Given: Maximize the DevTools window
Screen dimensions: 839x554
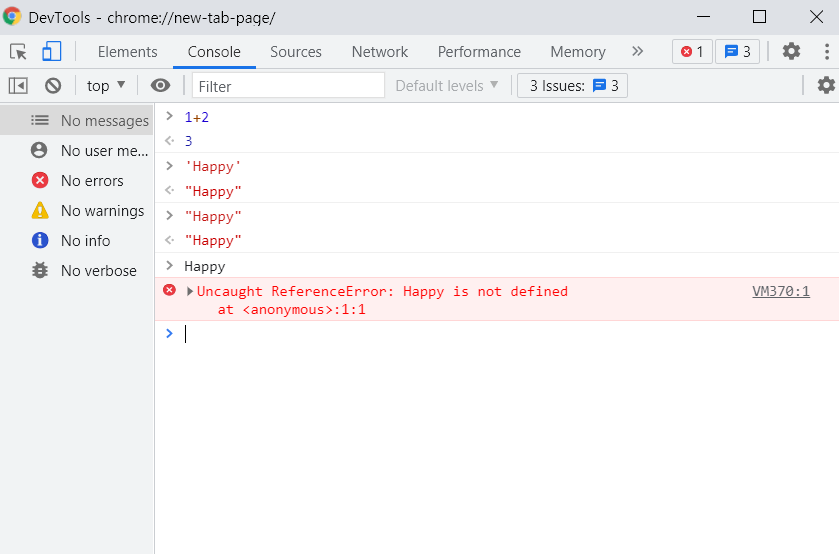Looking at the screenshot, I should tap(759, 17).
